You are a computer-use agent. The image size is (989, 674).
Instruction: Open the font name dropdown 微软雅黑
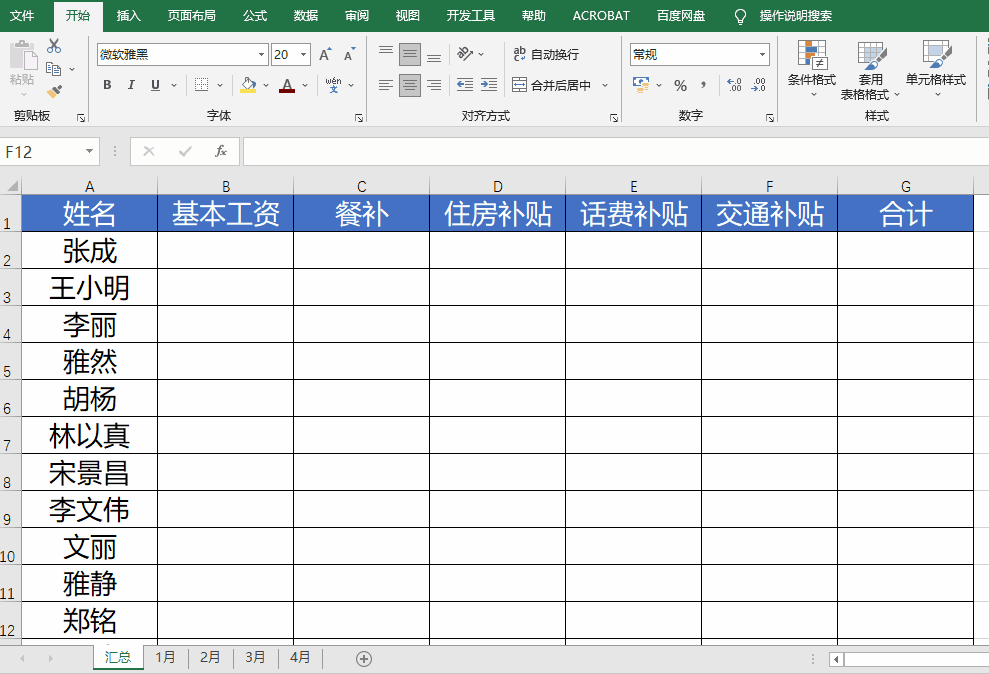point(261,55)
